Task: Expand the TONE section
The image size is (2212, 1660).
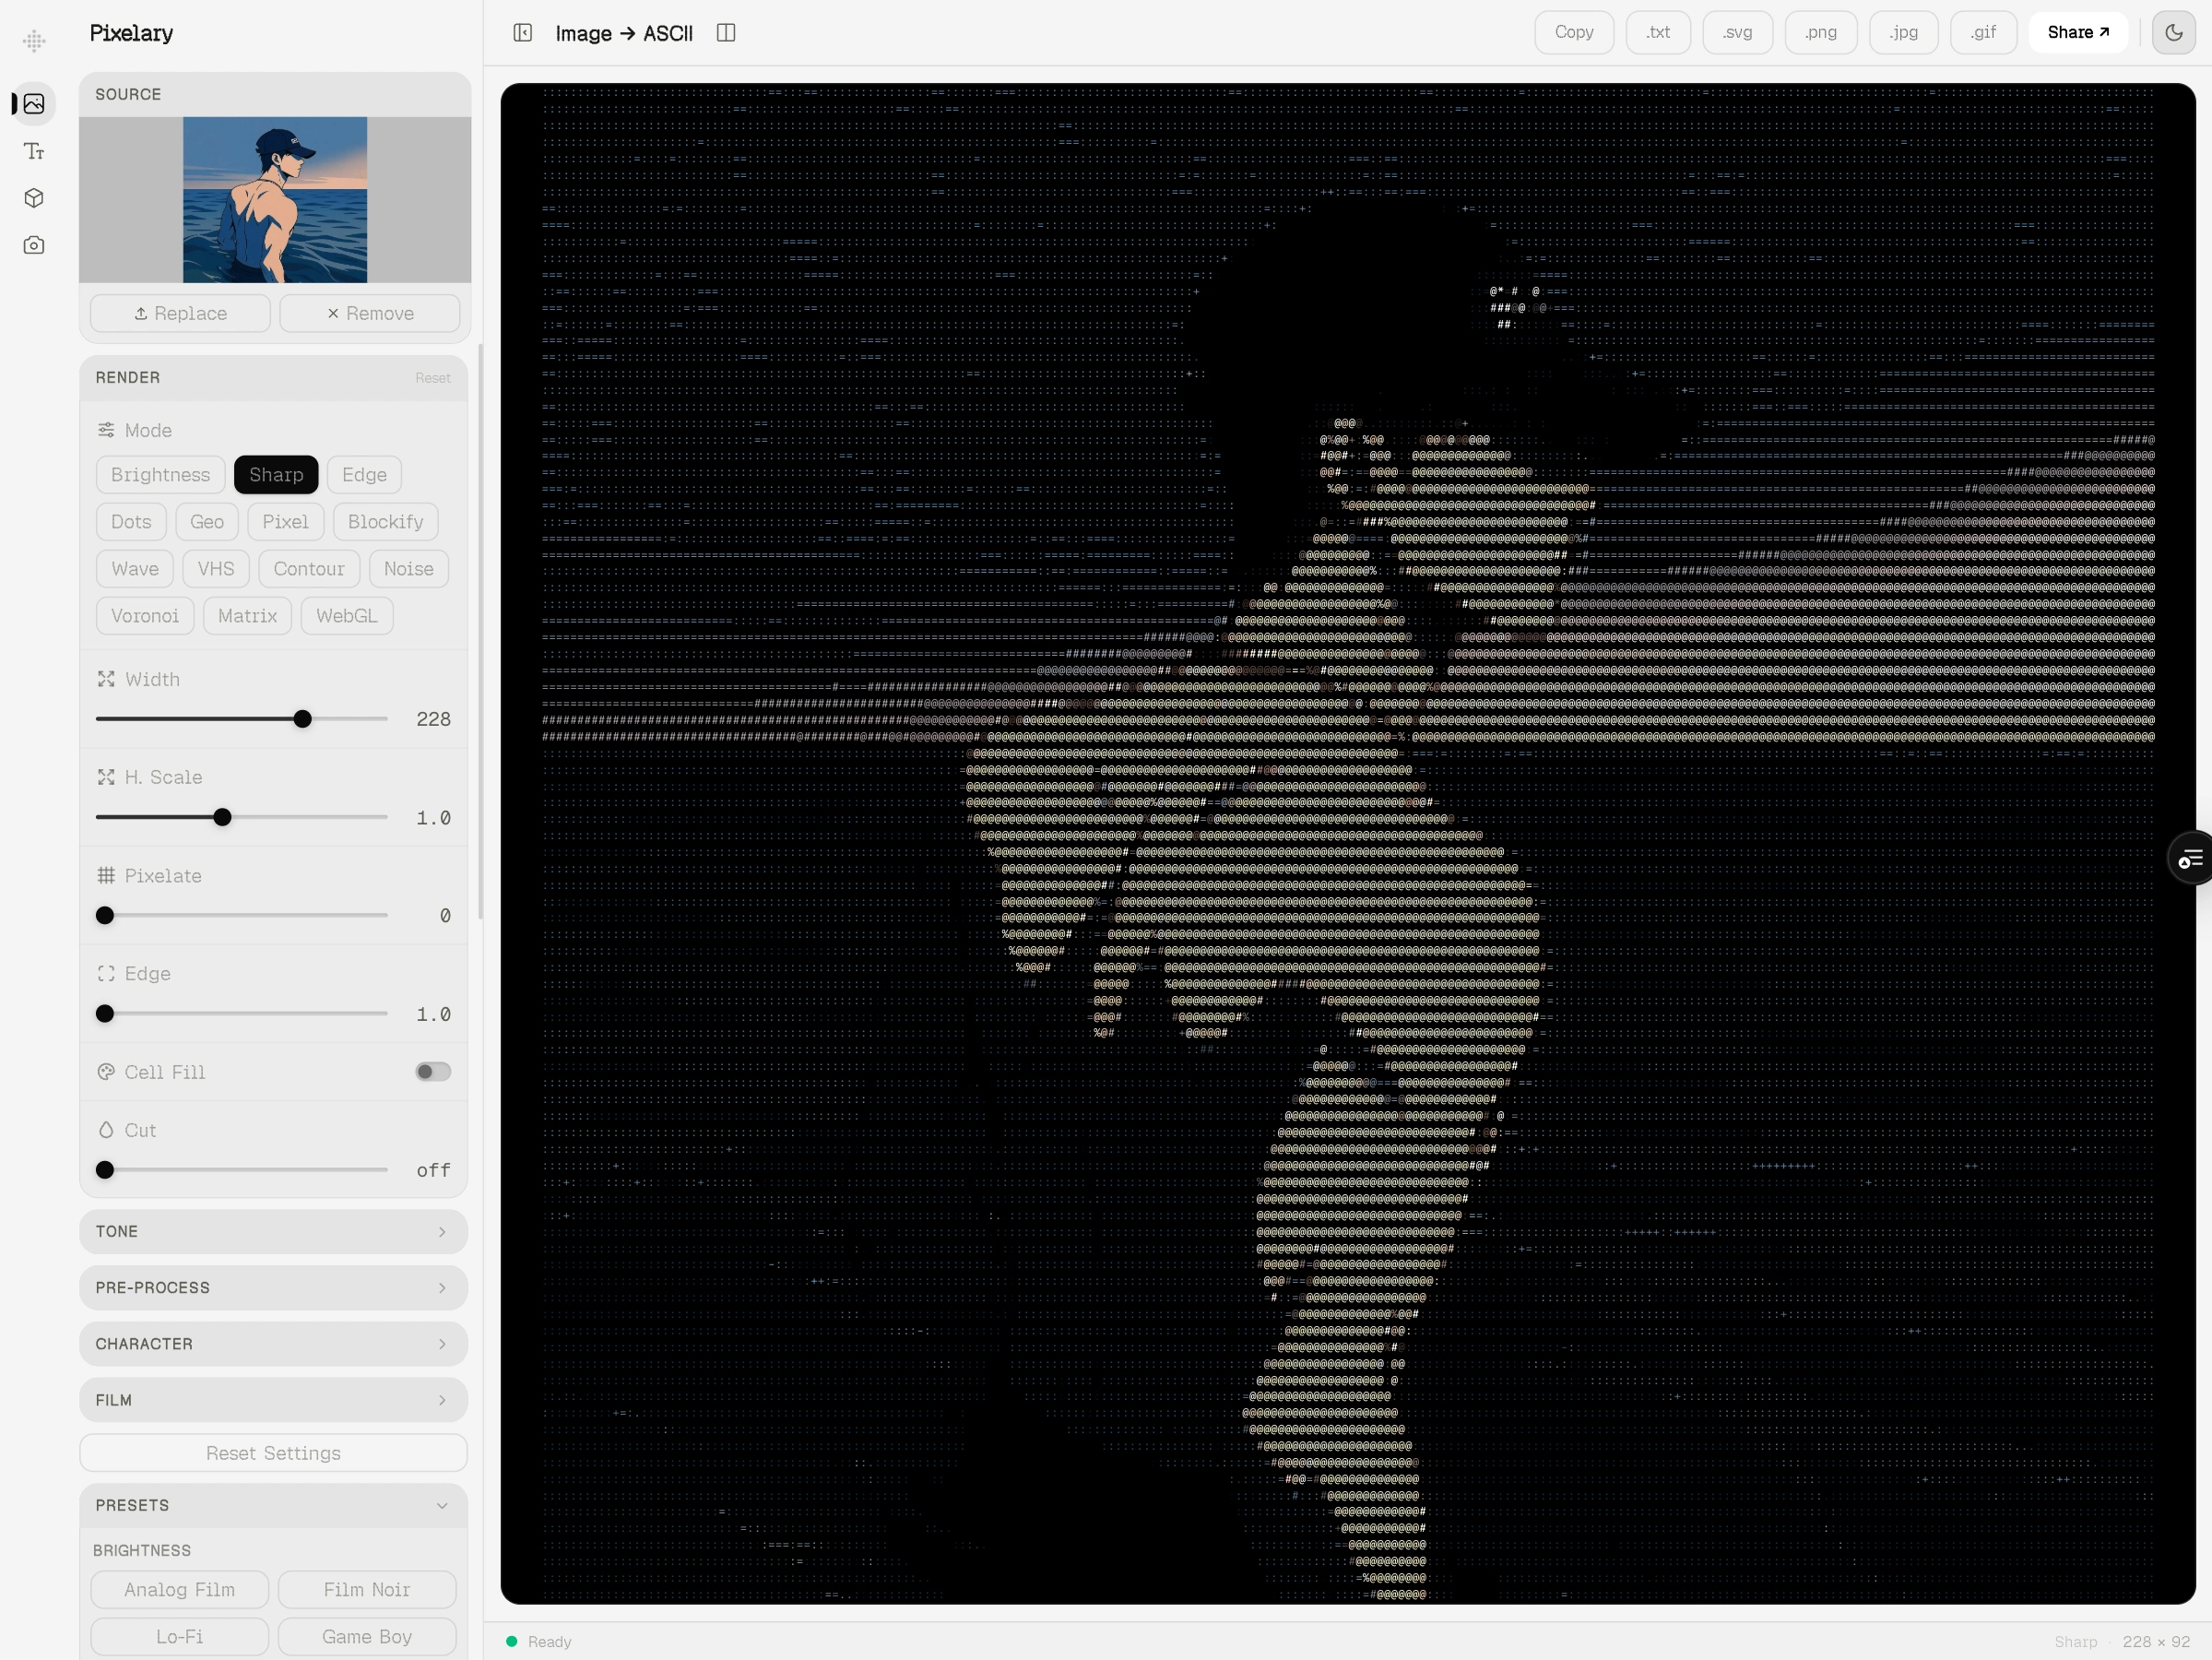Action: pyautogui.click(x=273, y=1232)
